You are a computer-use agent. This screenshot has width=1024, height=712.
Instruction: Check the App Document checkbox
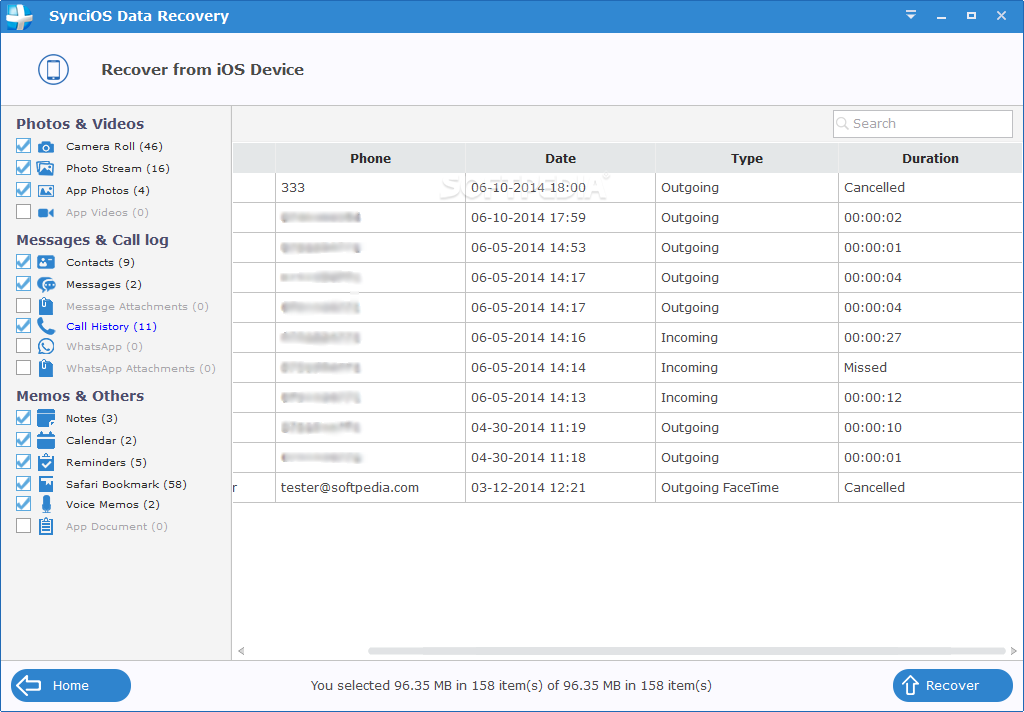pos(24,526)
